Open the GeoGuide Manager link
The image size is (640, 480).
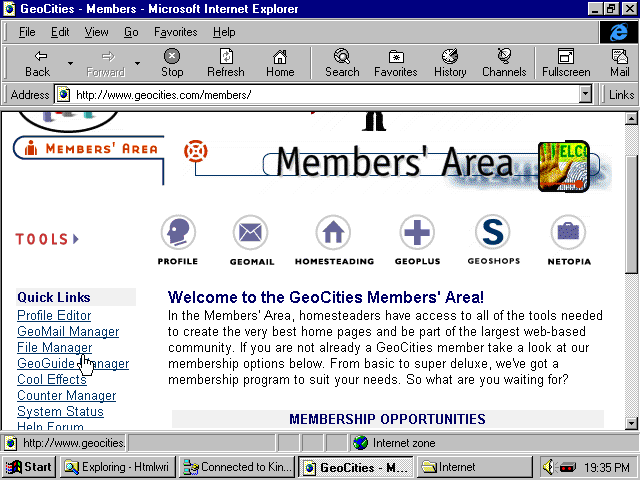coord(73,363)
